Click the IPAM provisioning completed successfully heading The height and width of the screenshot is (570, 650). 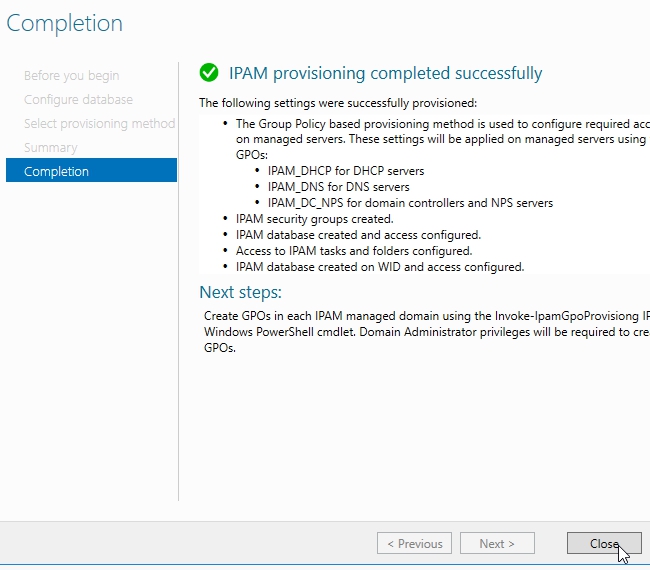point(385,73)
